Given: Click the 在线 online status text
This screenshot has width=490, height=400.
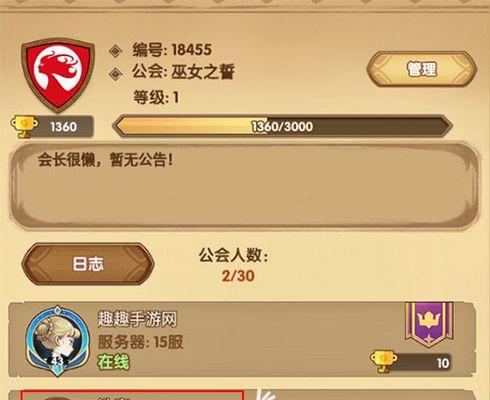Looking at the screenshot, I should 113,362.
